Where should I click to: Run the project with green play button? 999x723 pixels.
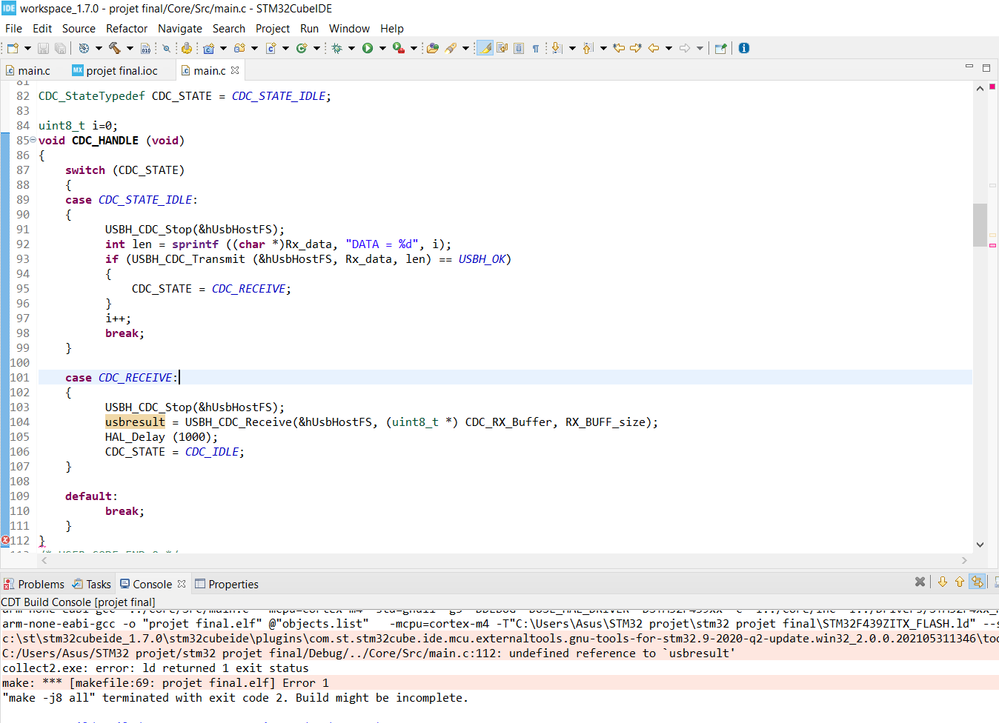[368, 48]
